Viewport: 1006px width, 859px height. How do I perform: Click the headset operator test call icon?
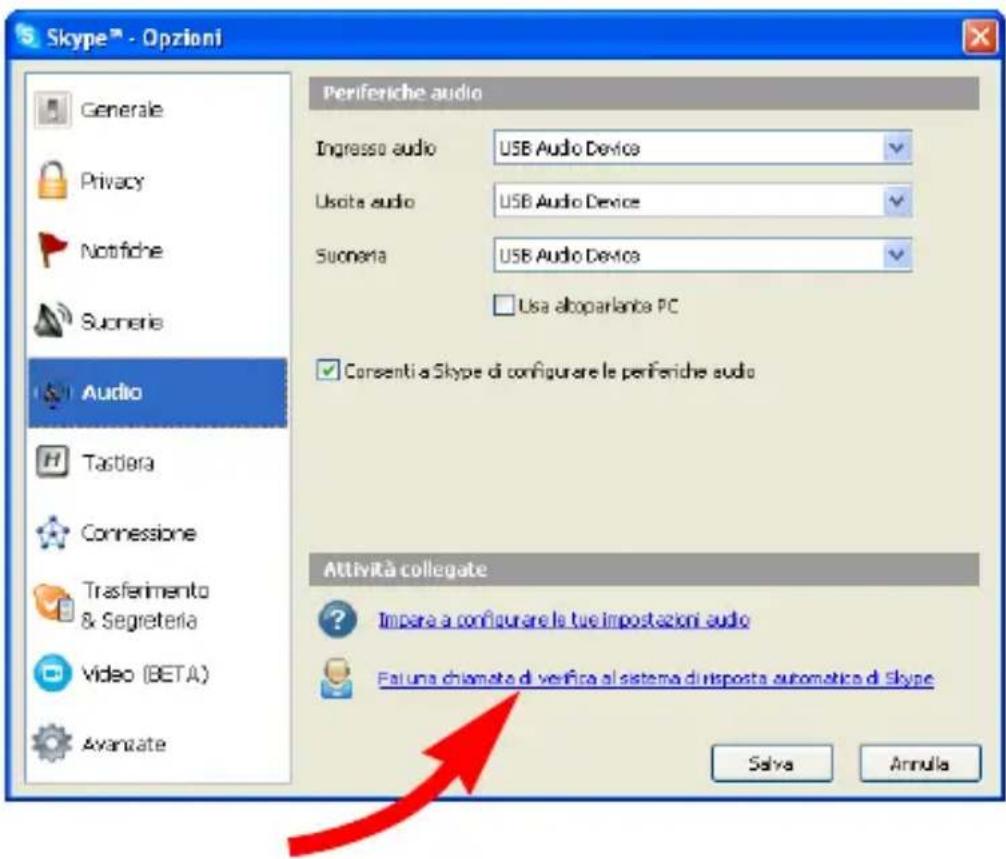coord(337,678)
